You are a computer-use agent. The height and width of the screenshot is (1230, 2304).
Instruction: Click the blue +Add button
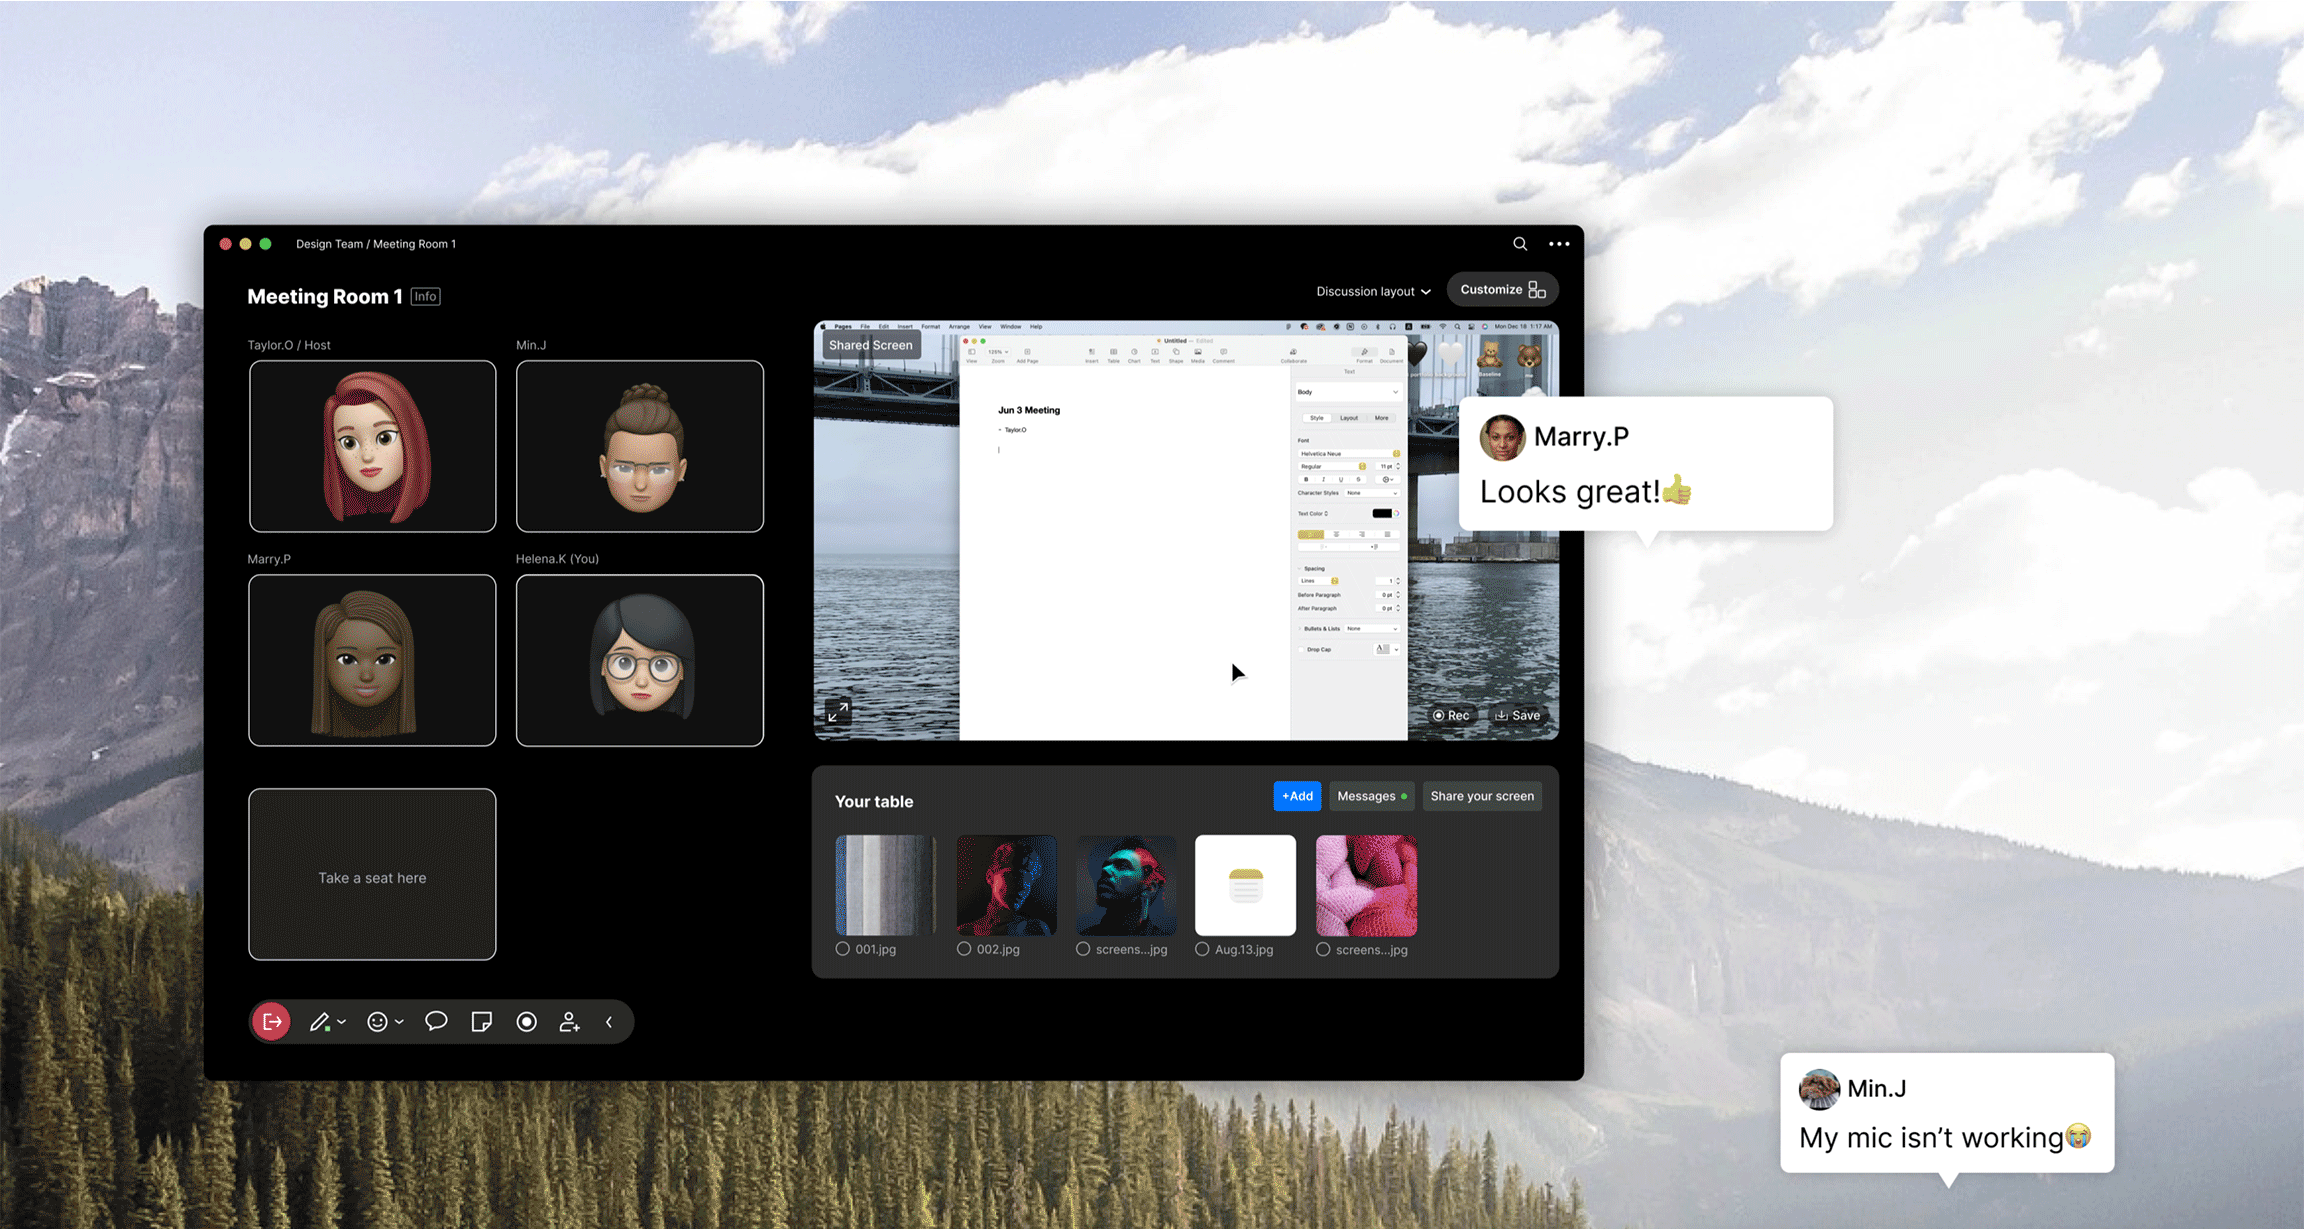pos(1297,796)
